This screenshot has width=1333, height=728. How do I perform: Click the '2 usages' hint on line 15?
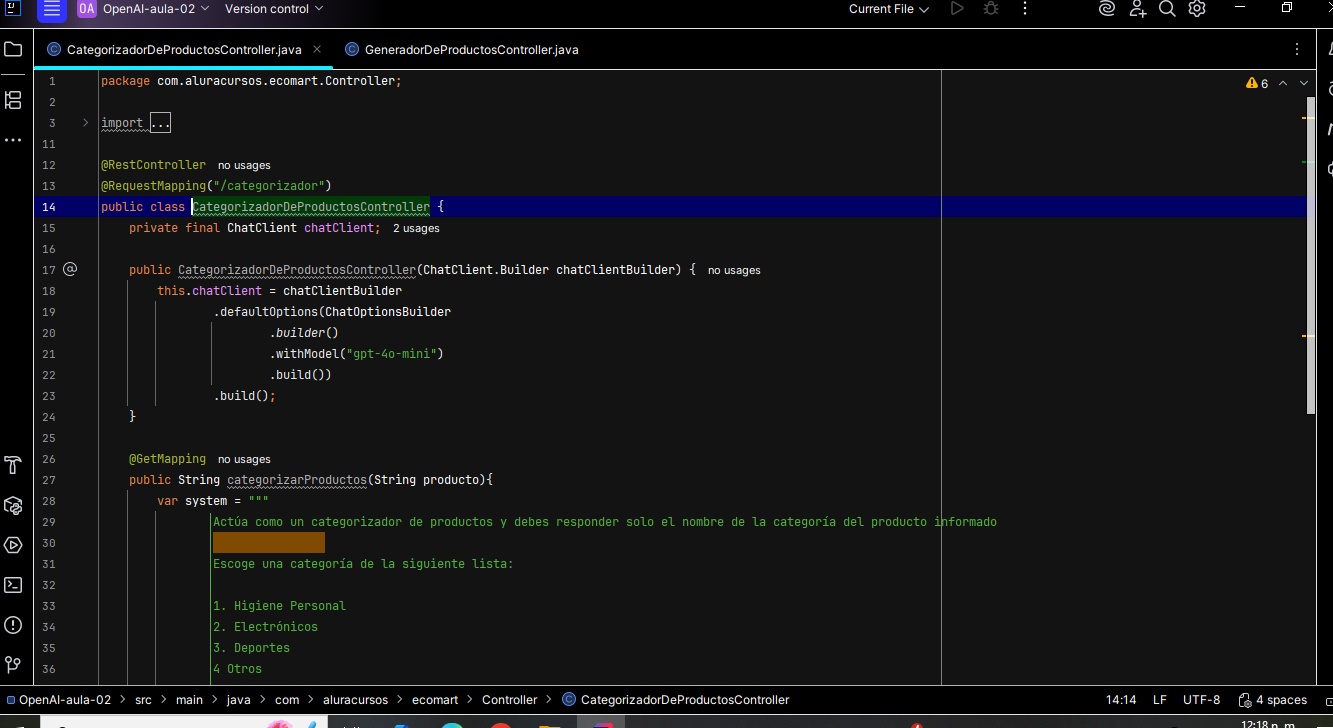pyautogui.click(x=416, y=228)
